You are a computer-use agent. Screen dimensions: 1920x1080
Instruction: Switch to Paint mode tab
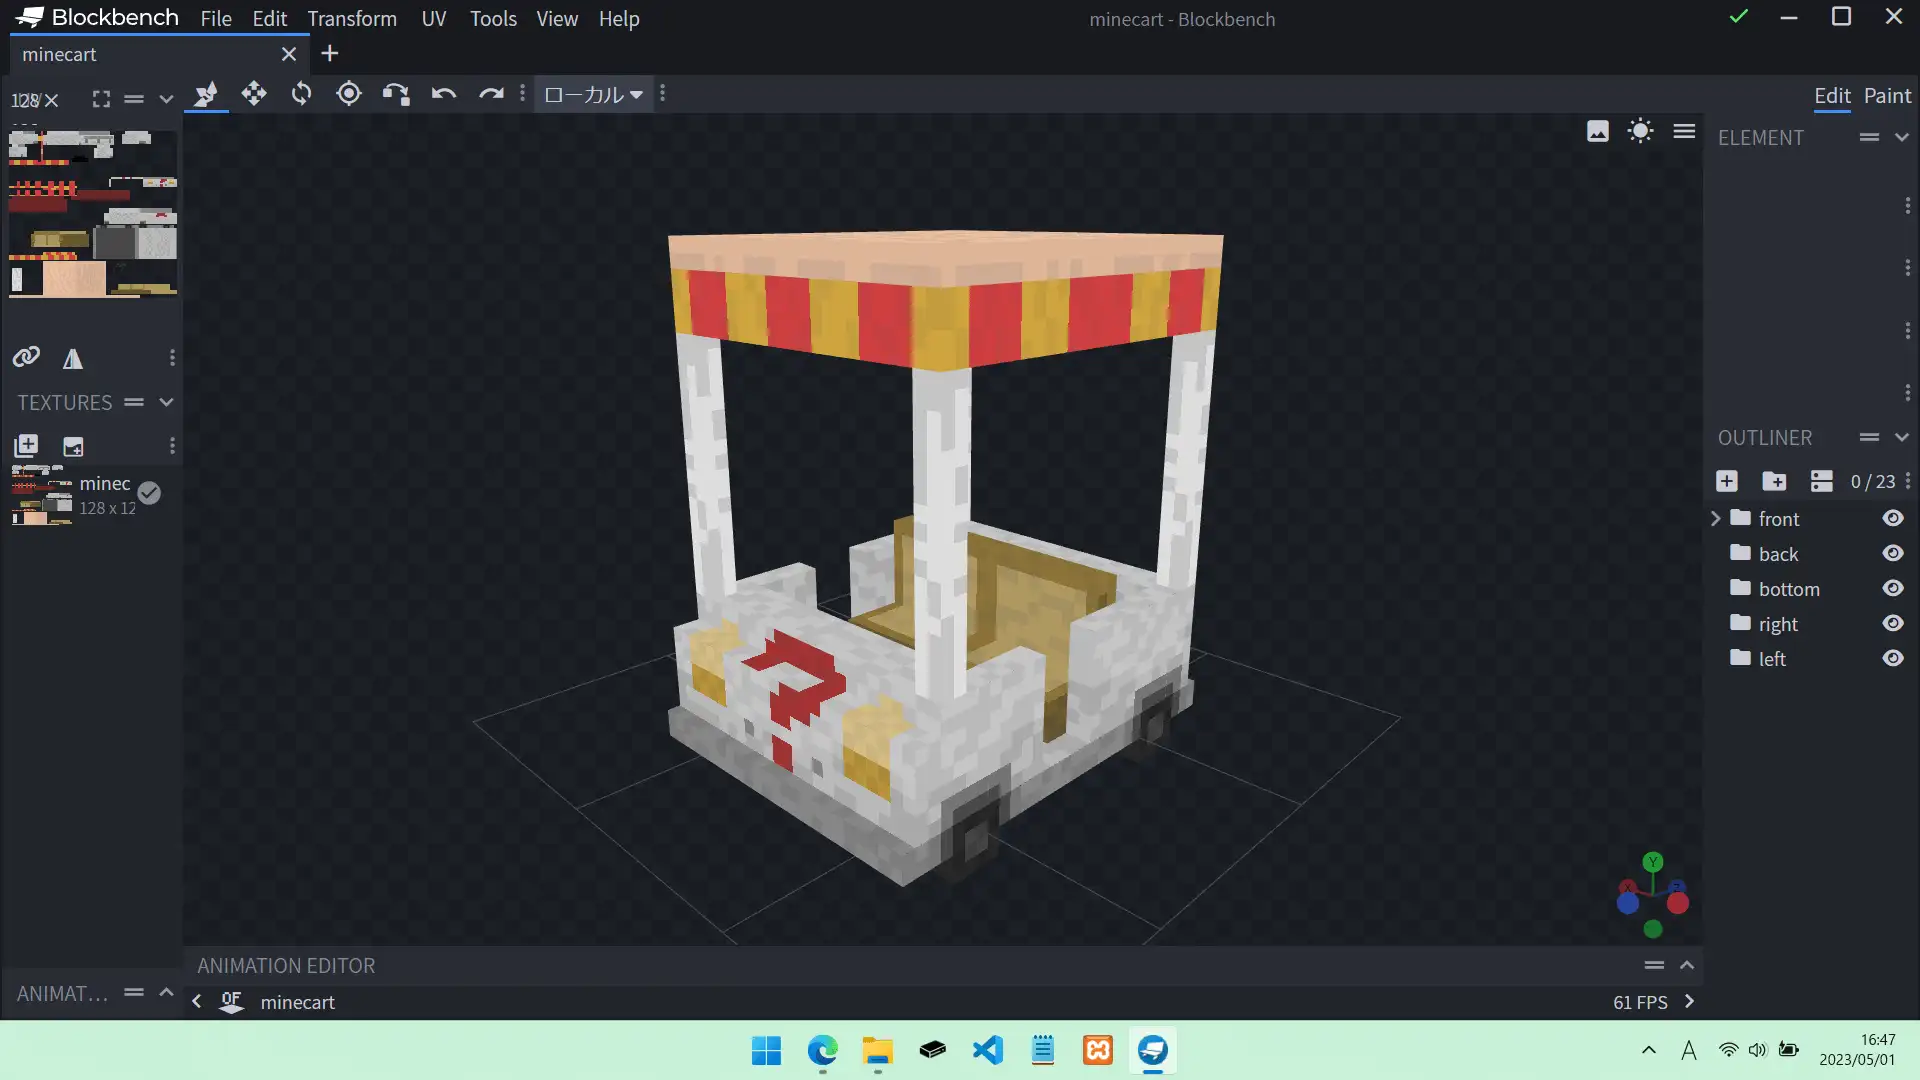coord(1886,96)
